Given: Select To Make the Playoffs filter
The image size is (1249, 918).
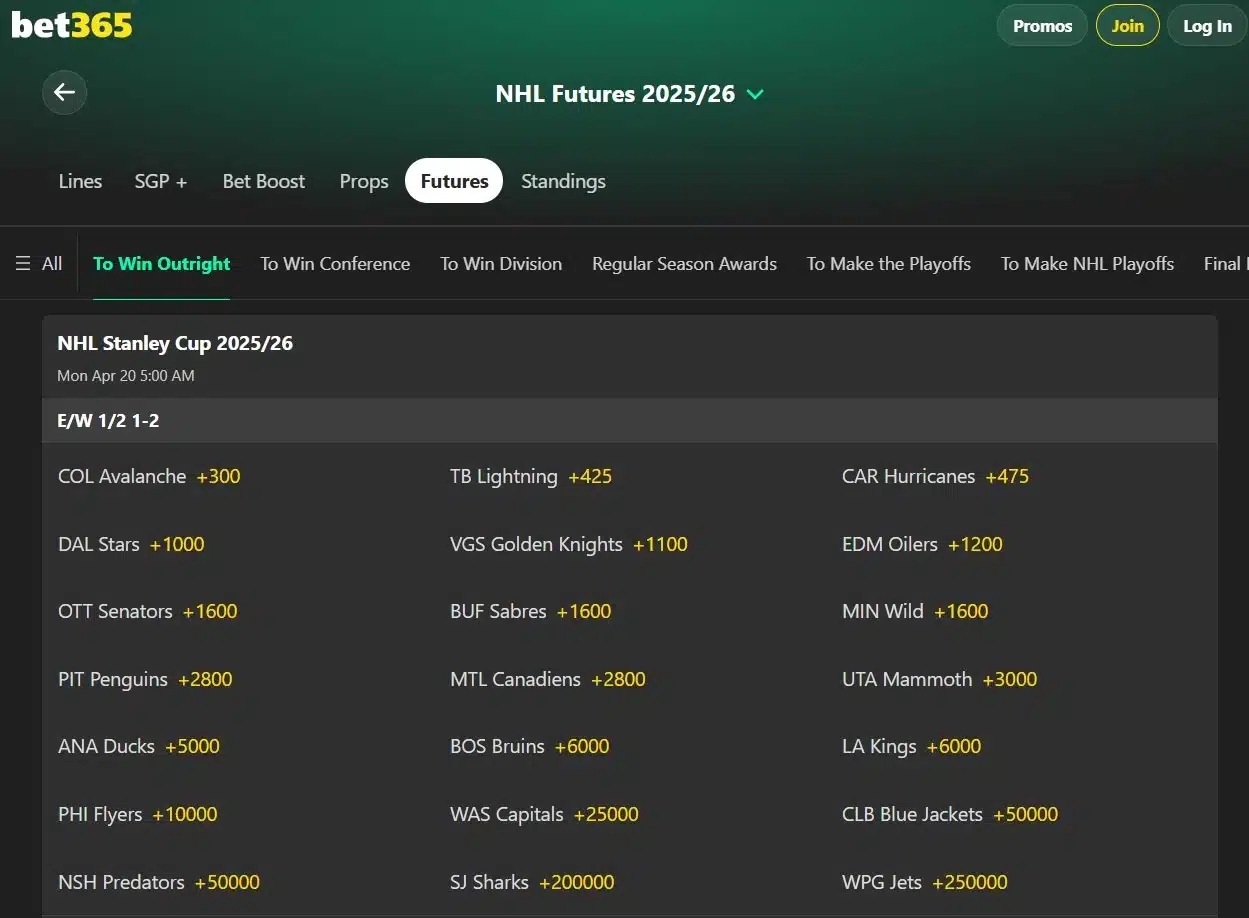Looking at the screenshot, I should 888,263.
